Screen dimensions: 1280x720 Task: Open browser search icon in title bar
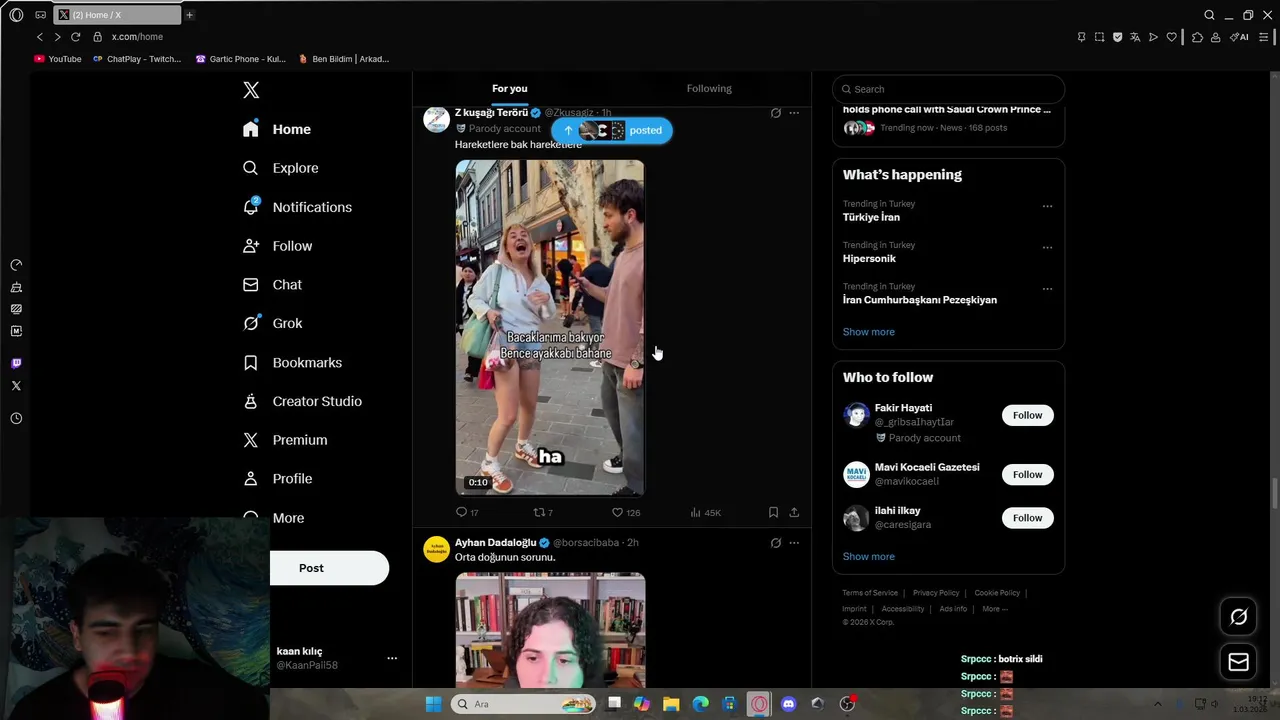(1209, 15)
